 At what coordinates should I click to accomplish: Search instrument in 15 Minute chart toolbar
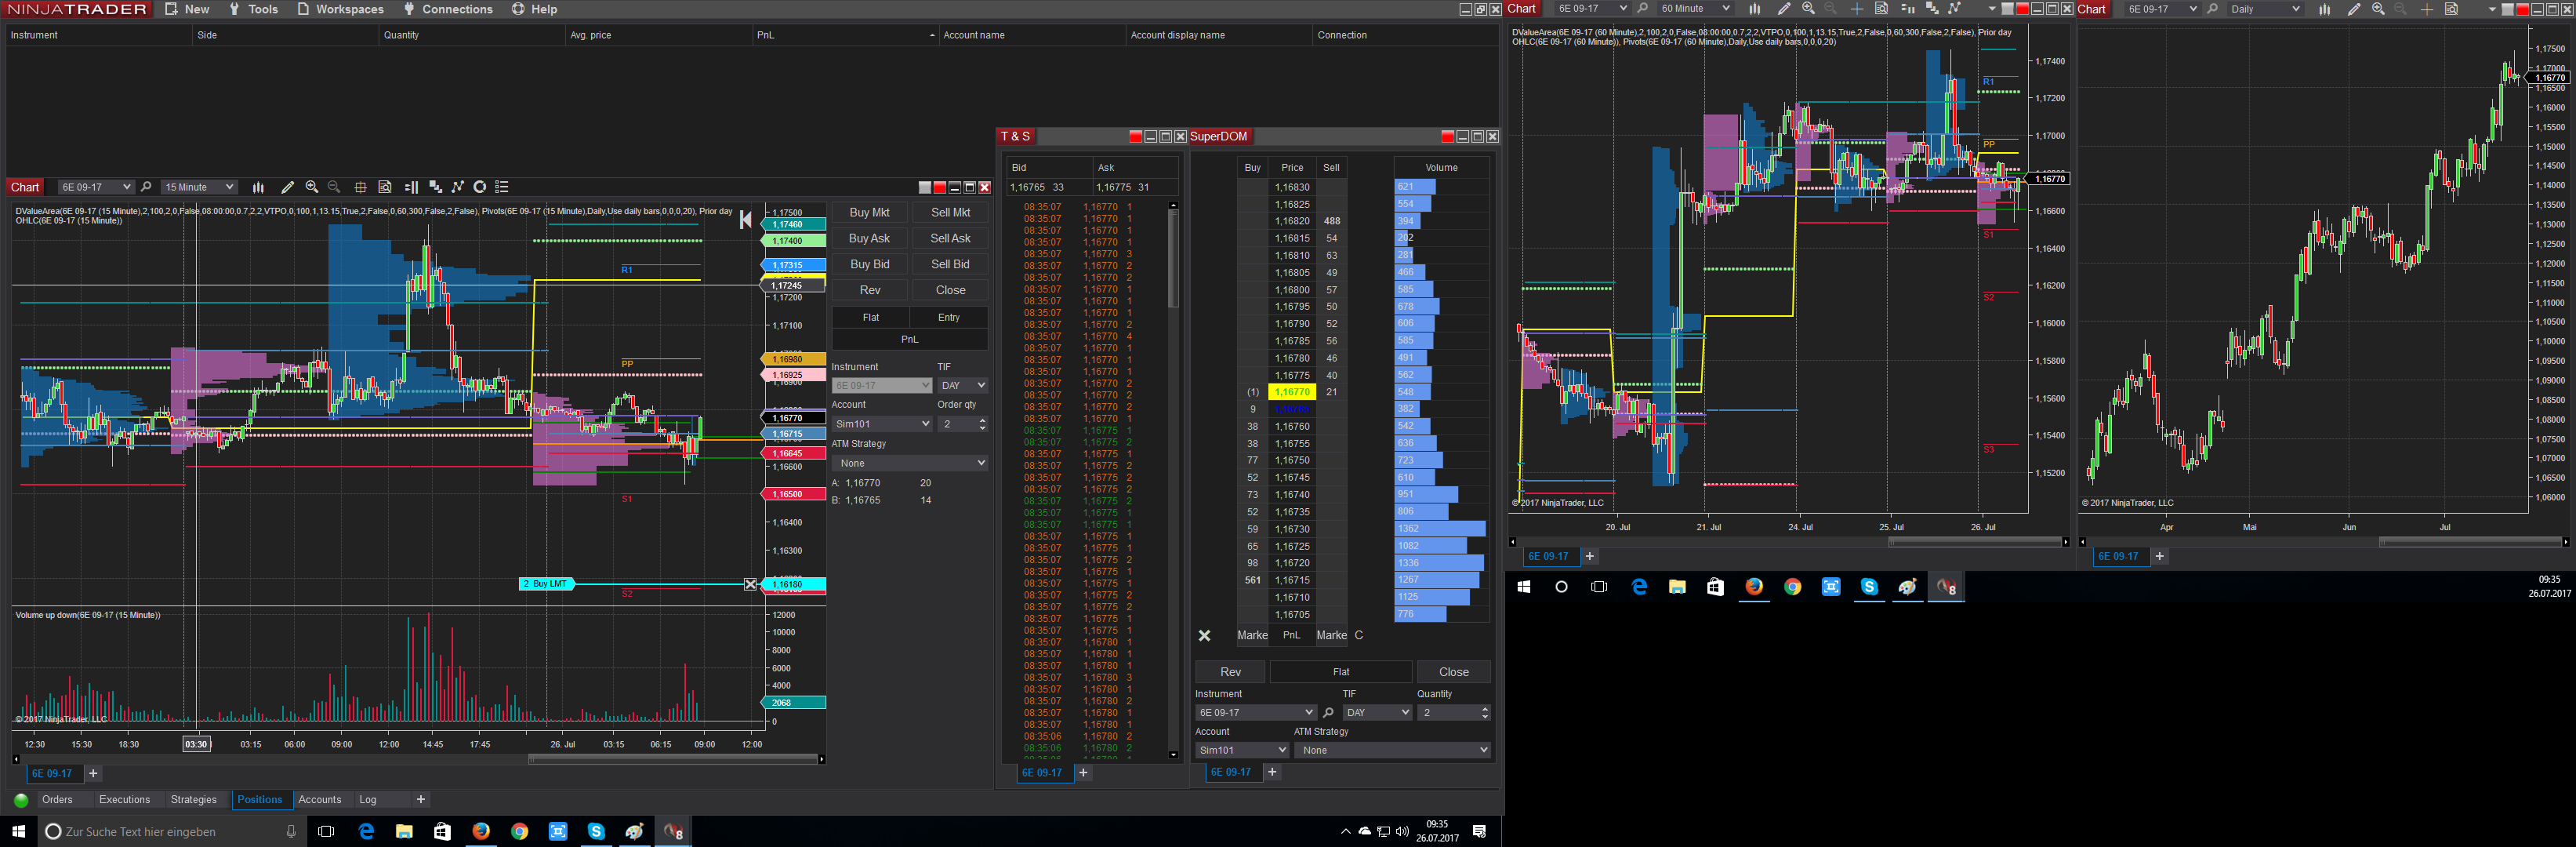[x=146, y=187]
